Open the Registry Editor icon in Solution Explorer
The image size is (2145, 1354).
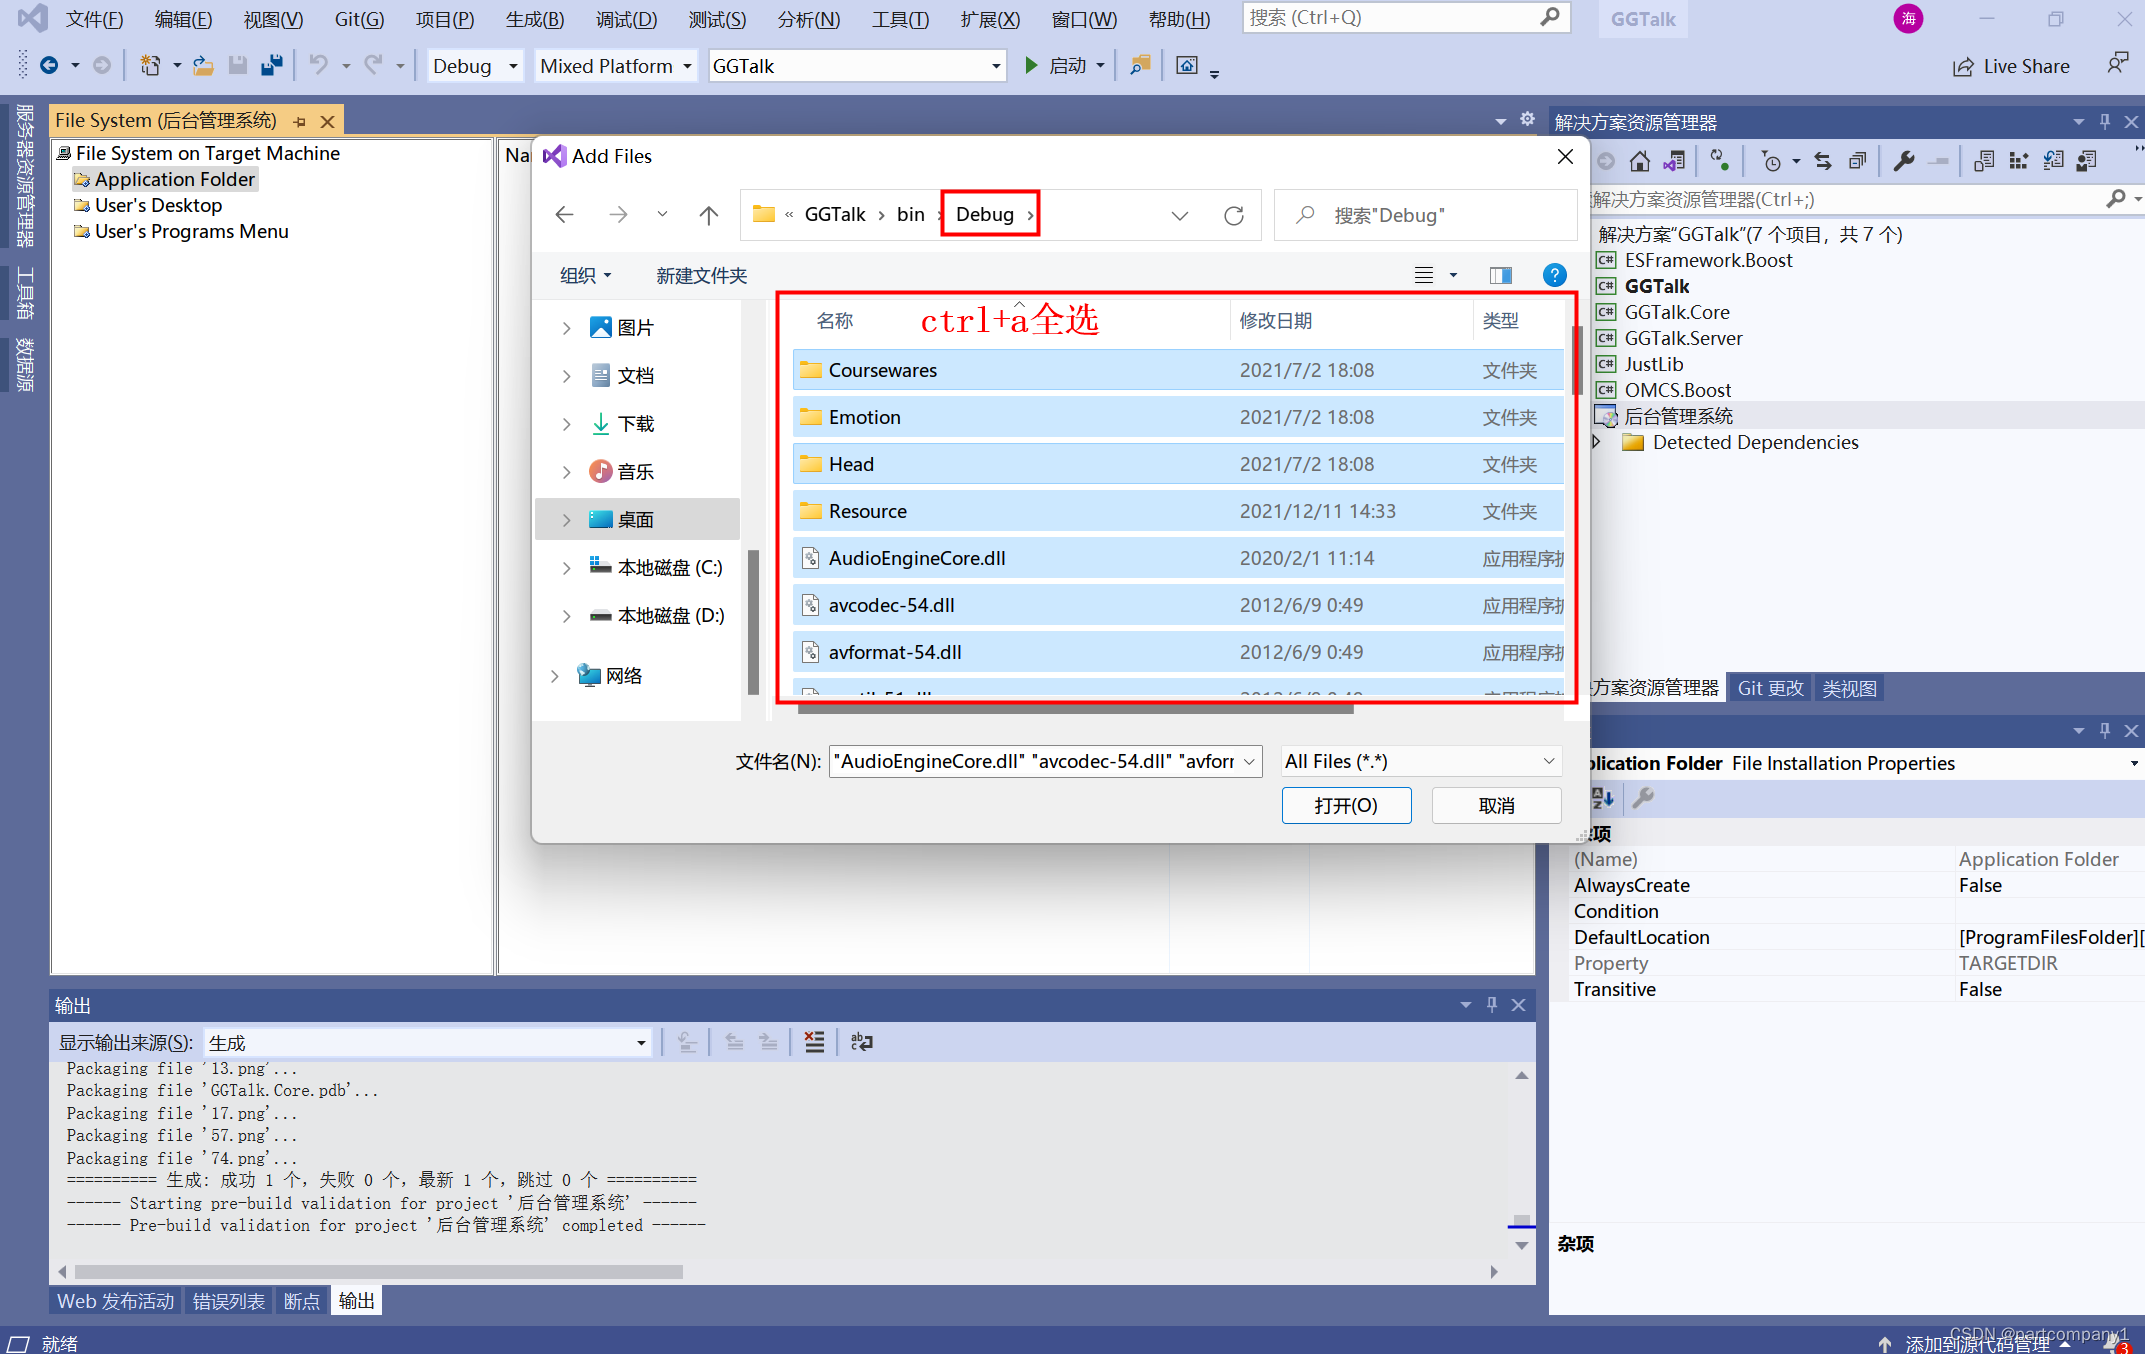(x=2018, y=161)
